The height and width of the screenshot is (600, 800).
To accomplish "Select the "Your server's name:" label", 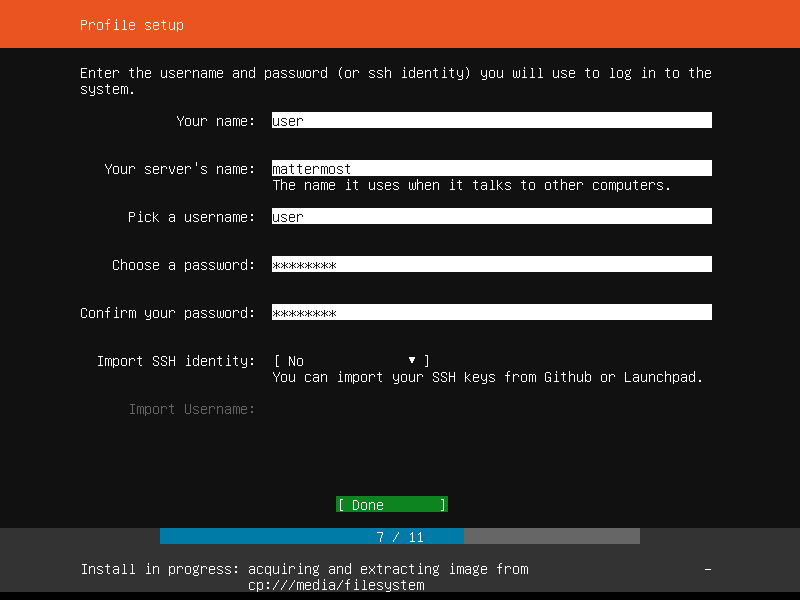I will click(x=179, y=169).
